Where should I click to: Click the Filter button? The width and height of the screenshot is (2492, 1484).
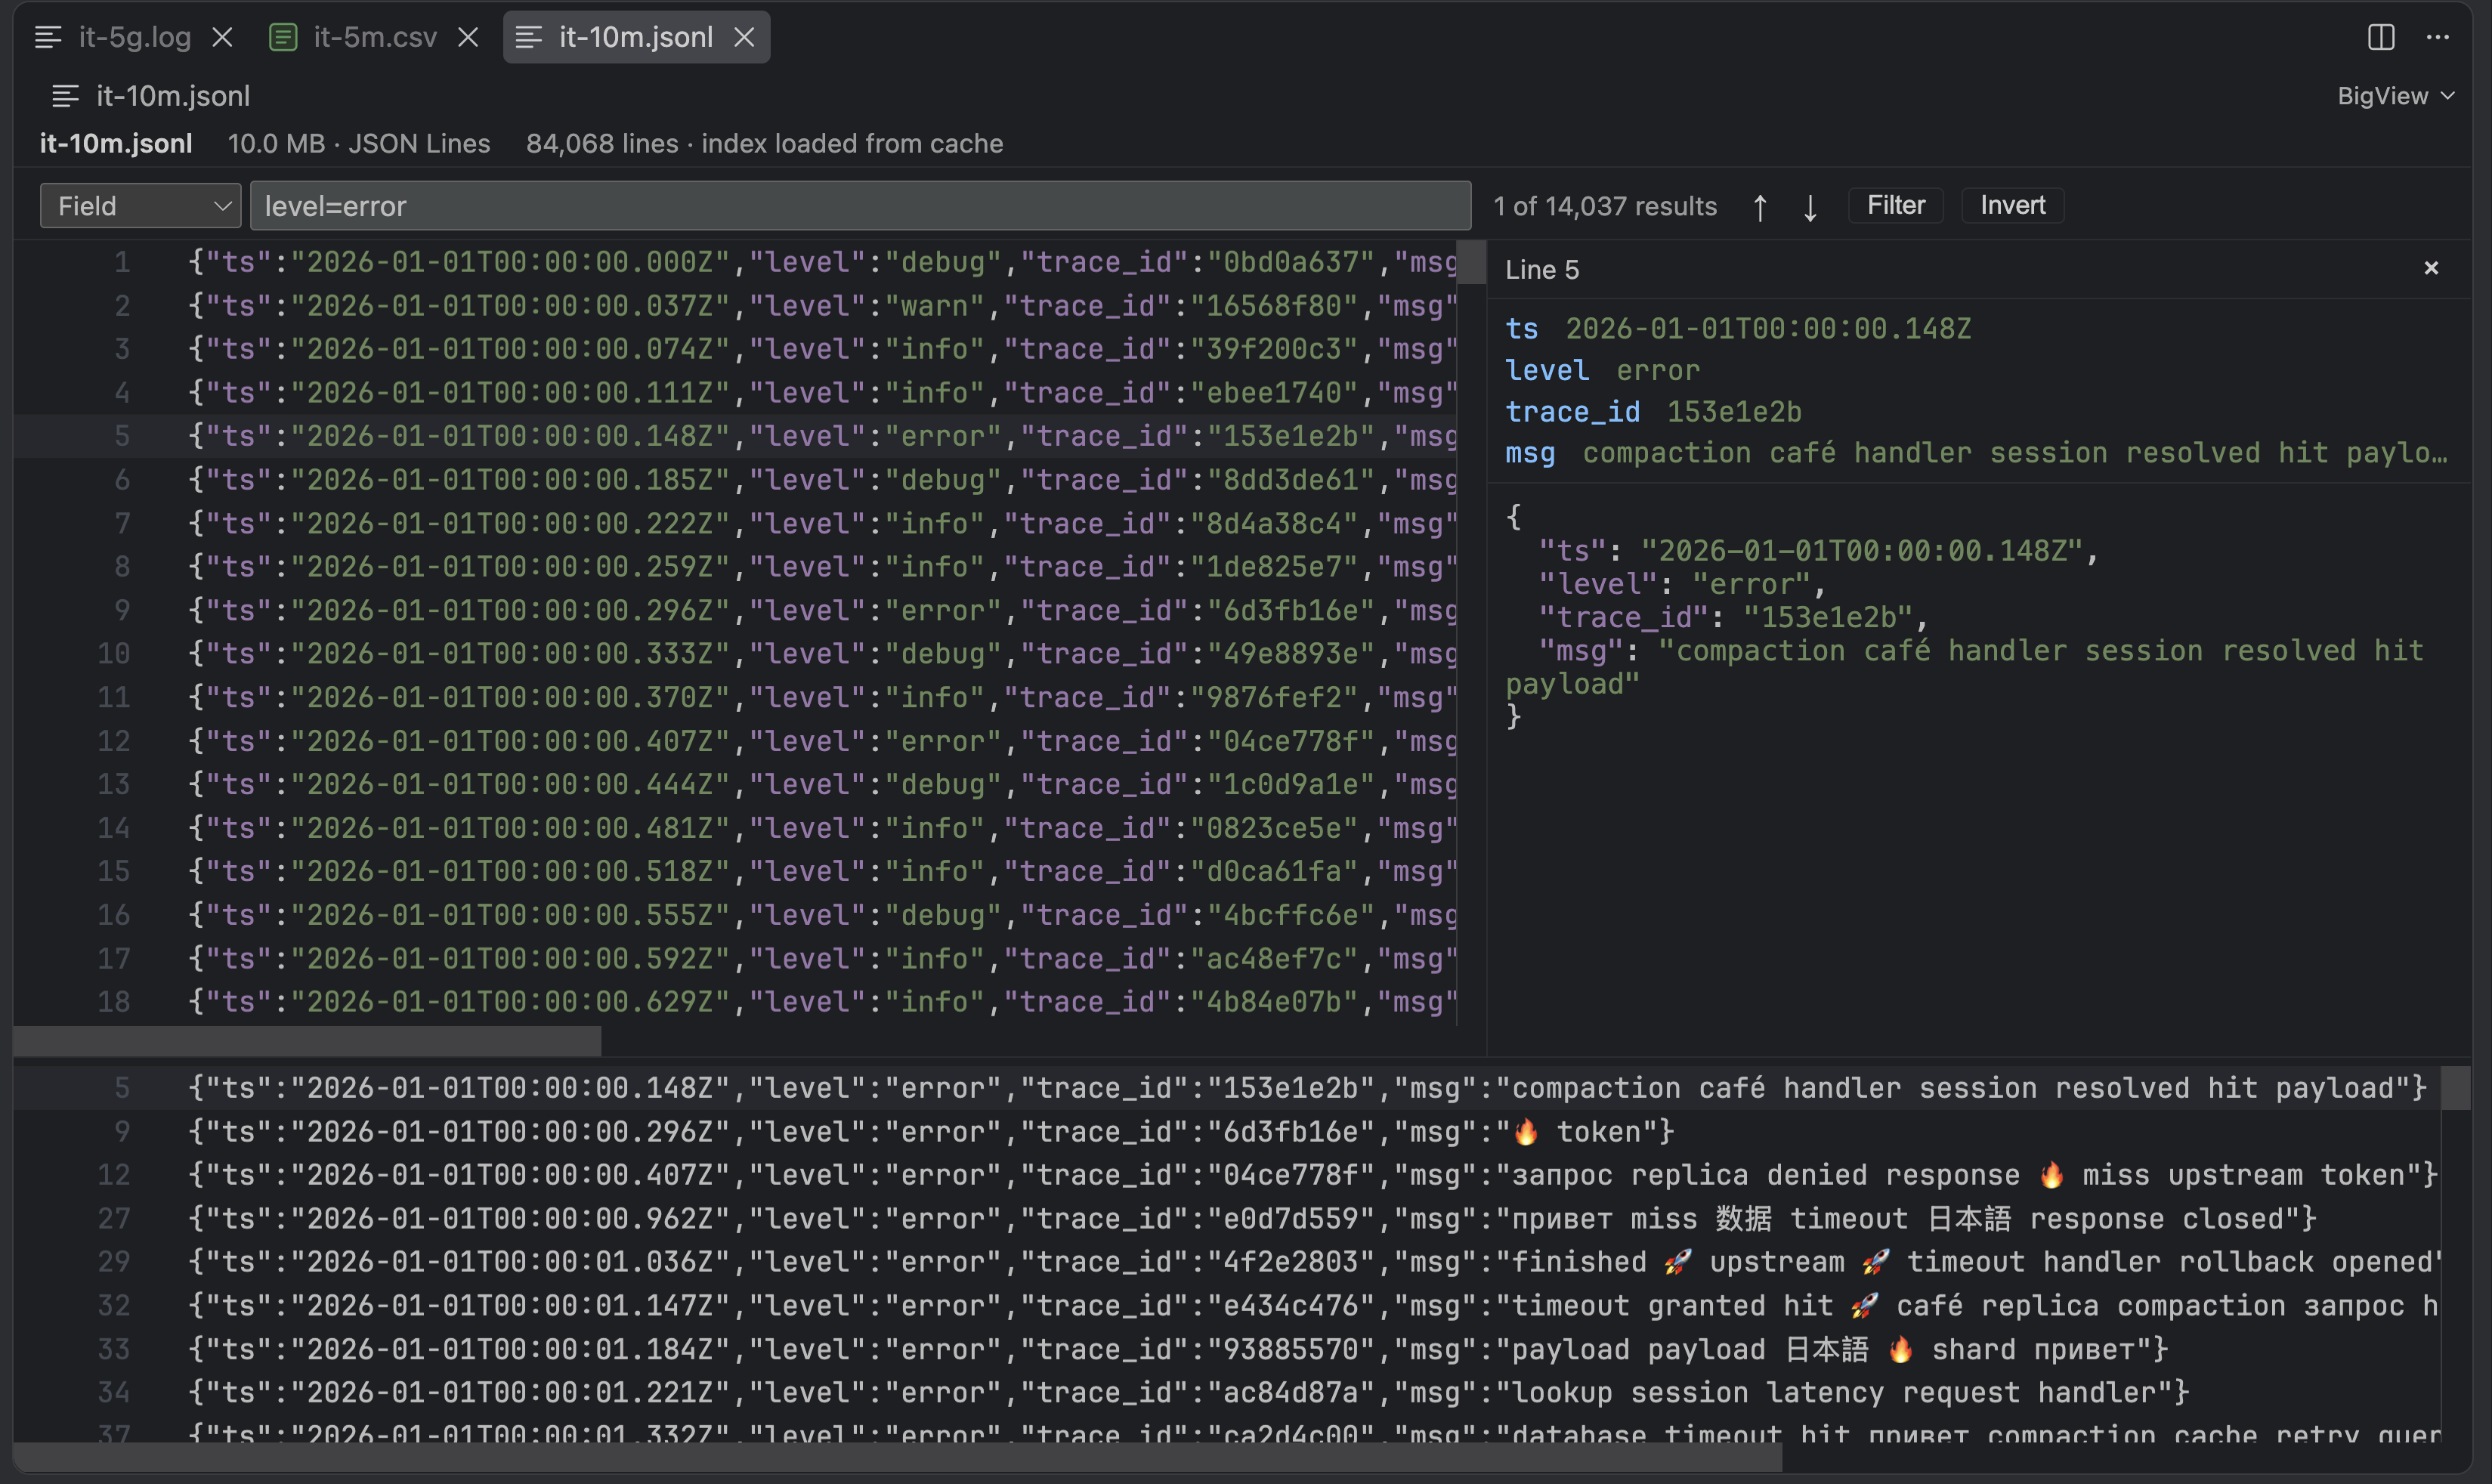[1896, 205]
